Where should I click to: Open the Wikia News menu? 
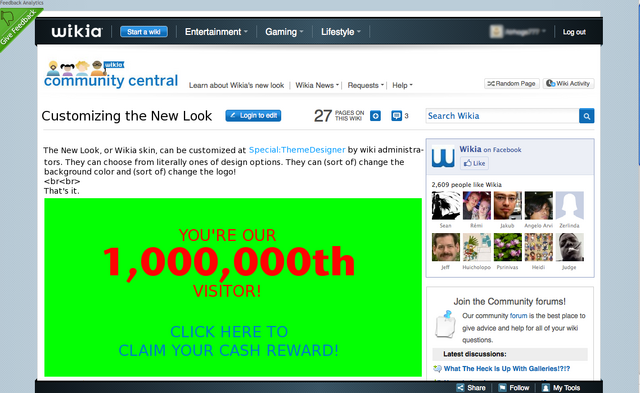pos(317,85)
